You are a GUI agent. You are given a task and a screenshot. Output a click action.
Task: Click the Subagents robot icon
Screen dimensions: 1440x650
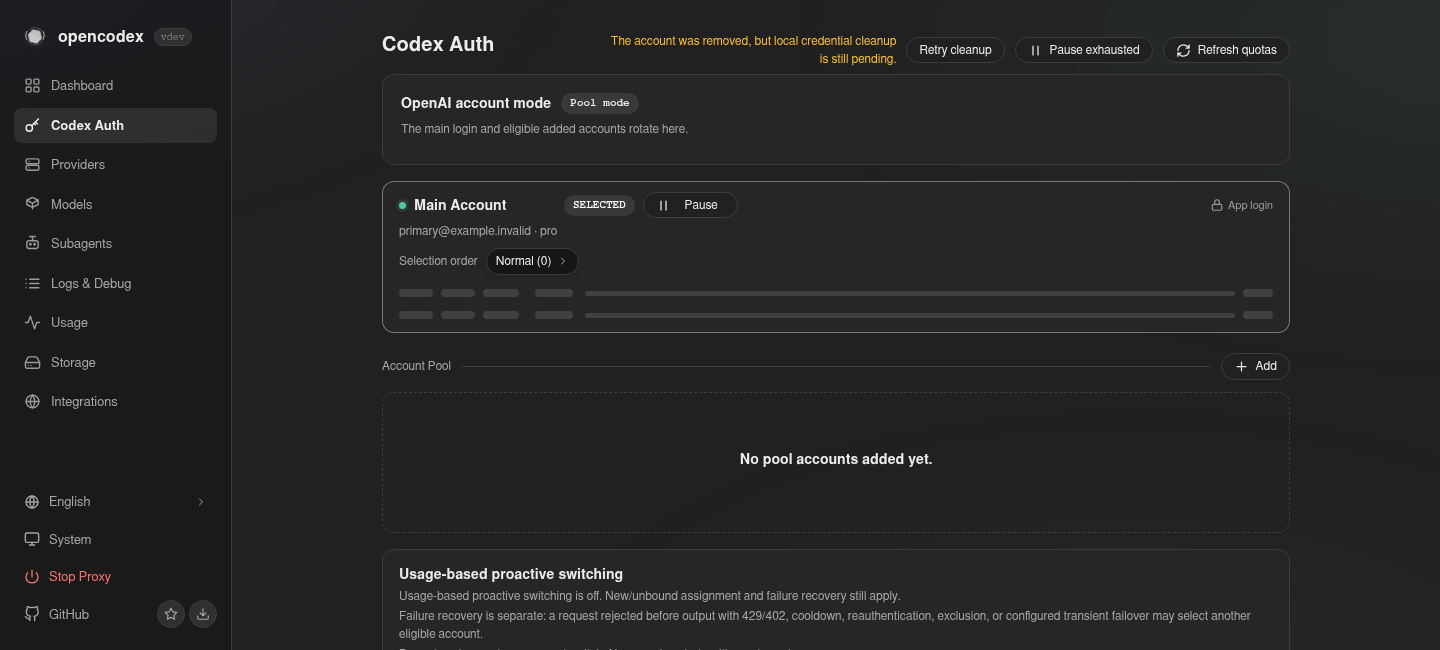(x=32, y=243)
